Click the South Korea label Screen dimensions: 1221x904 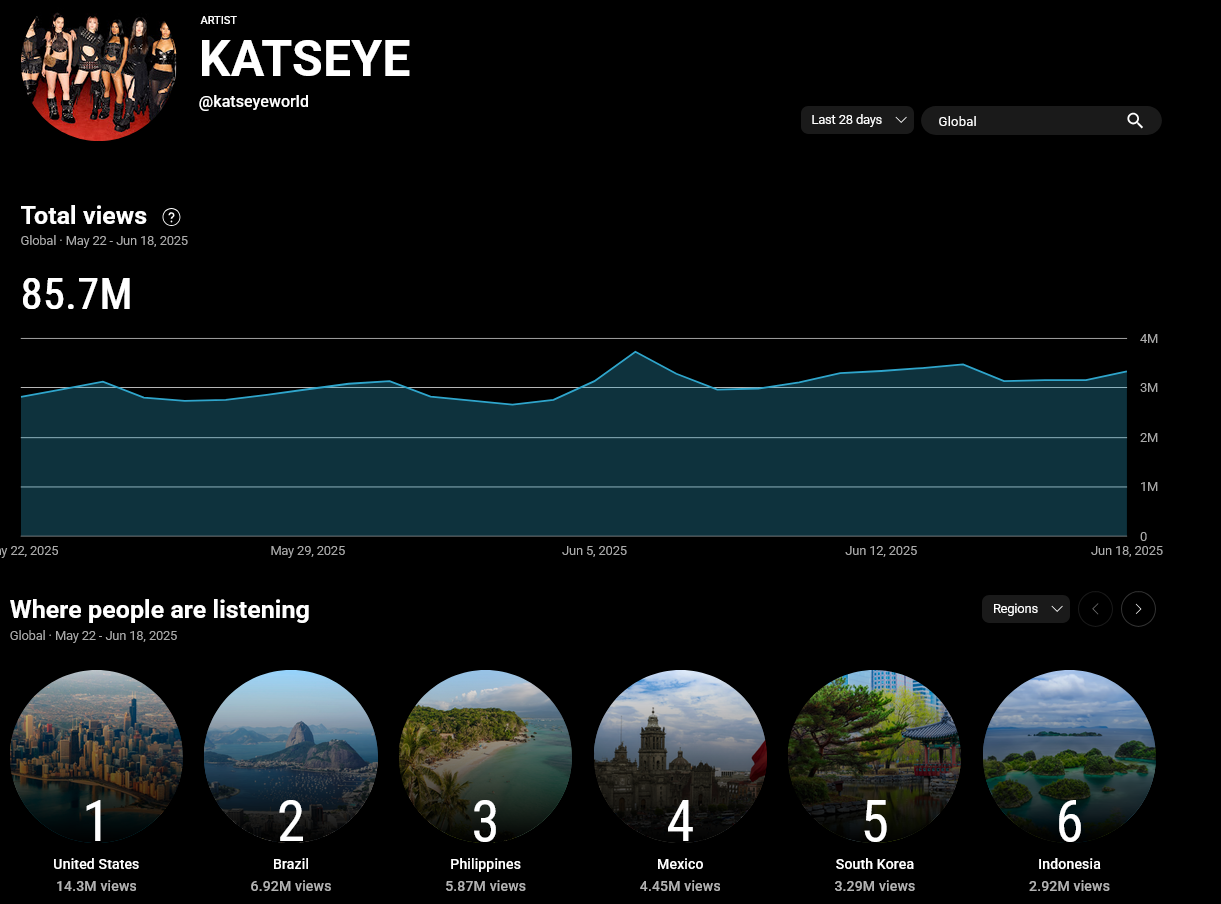point(875,864)
